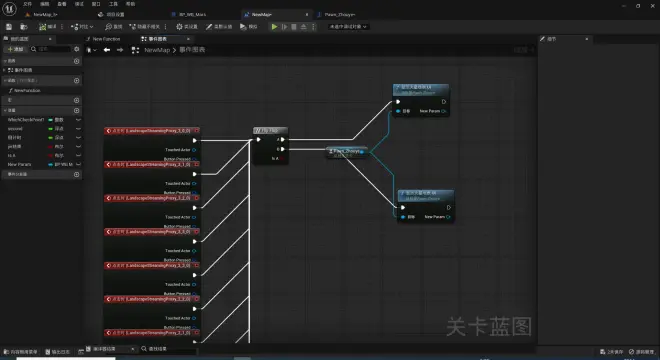This screenshot has height=360, width=660.
Task: Switch to NewMap_b level tab
Action: click(x=45, y=14)
